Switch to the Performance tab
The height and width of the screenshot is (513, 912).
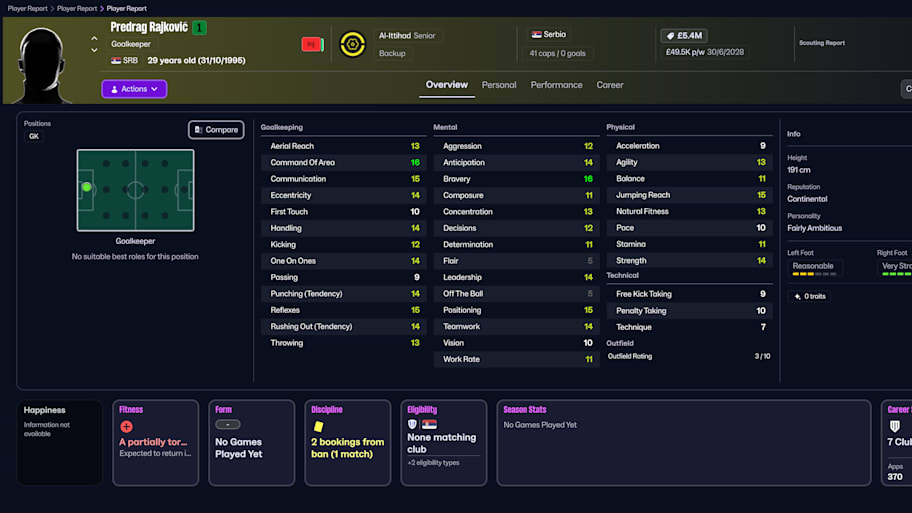click(556, 85)
